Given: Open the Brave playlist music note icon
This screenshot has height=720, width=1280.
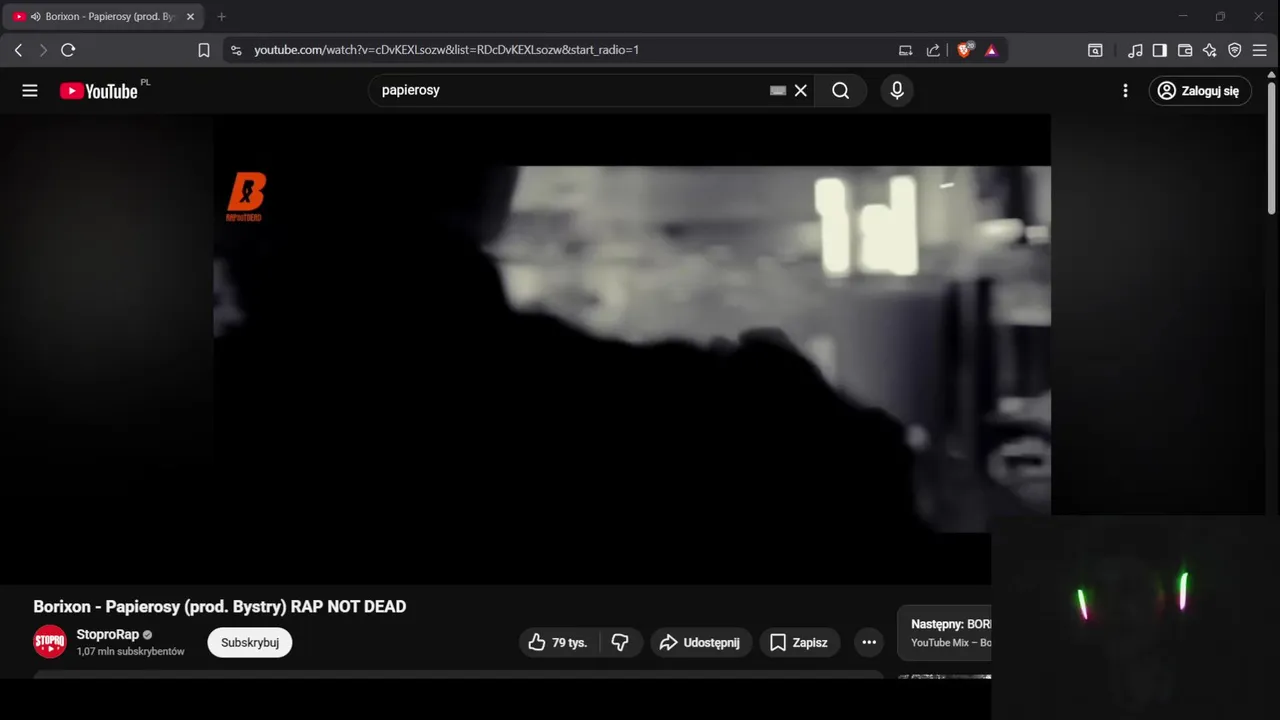Looking at the screenshot, I should [1135, 50].
